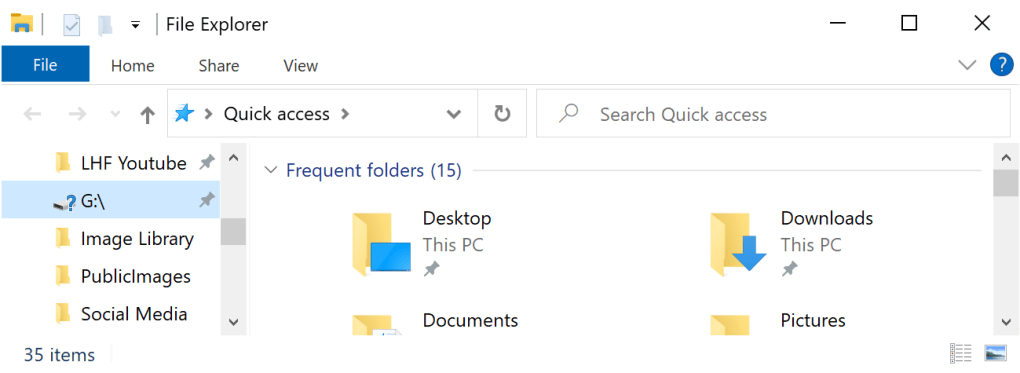Screen dimensions: 1020x373
Task: Switch to Details view icon in status bar
Action: click(961, 353)
